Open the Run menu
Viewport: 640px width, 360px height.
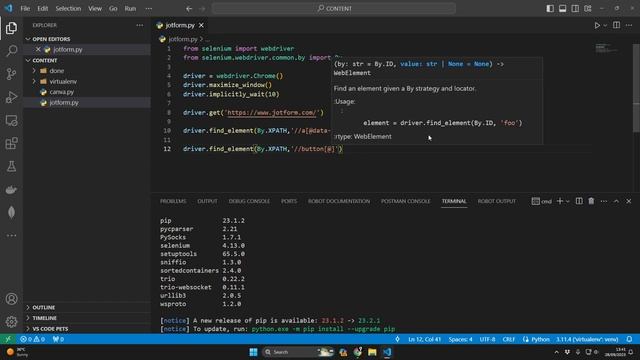pos(130,9)
